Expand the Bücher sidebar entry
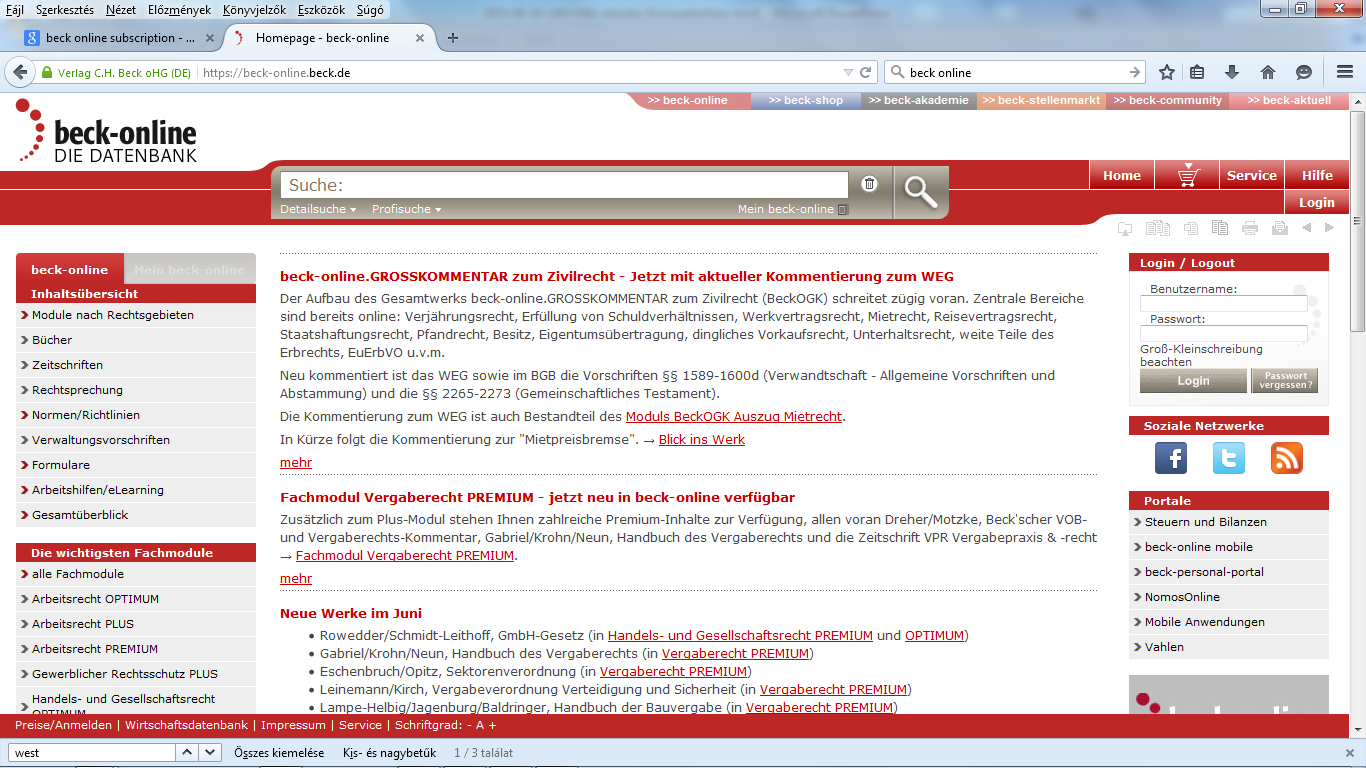Viewport: 1366px width, 768px height. [x=136, y=340]
